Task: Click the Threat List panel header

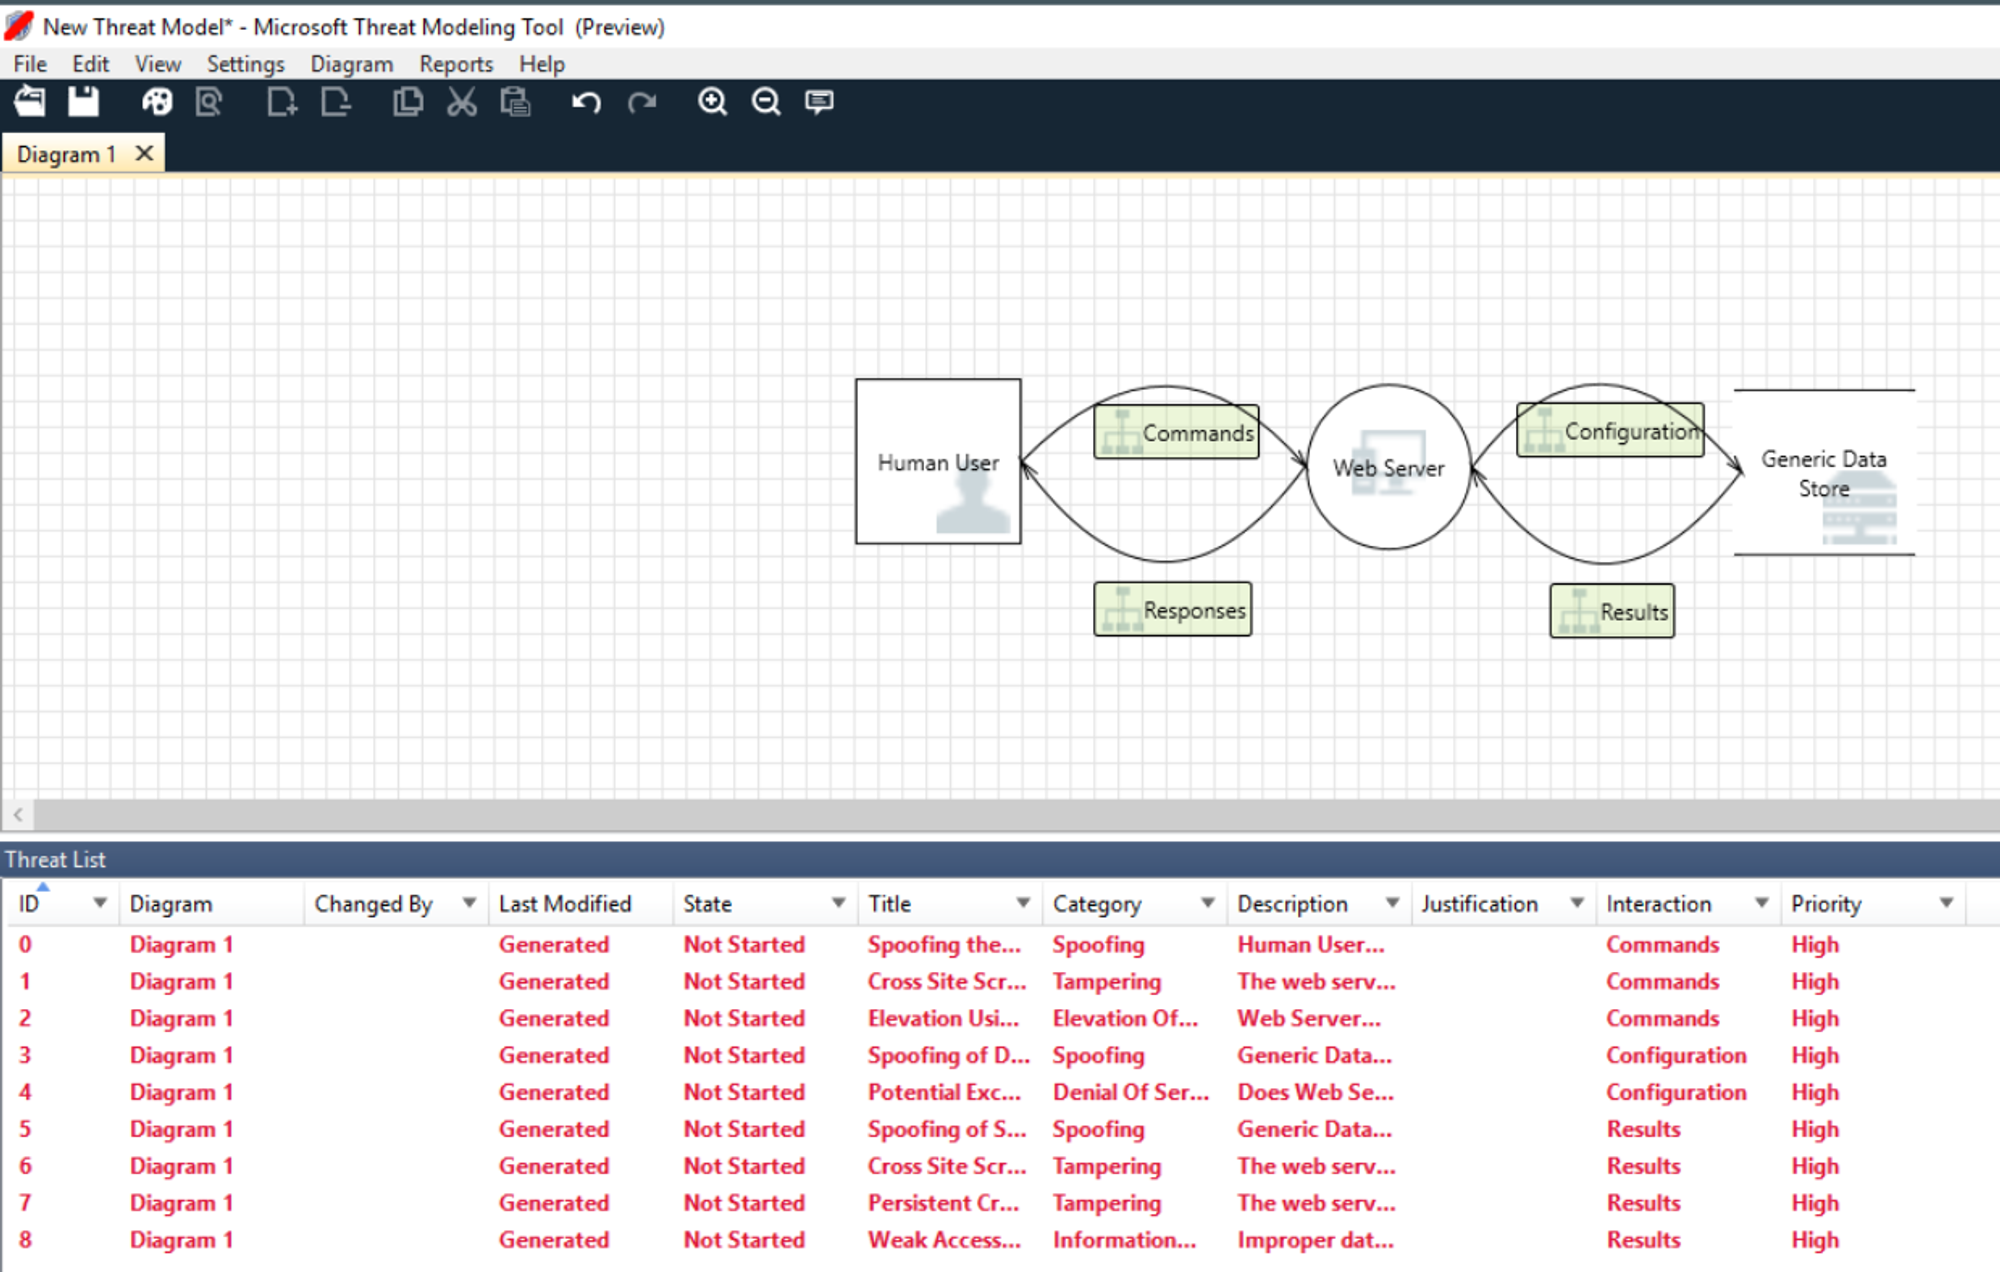Action: pyautogui.click(x=1000, y=859)
